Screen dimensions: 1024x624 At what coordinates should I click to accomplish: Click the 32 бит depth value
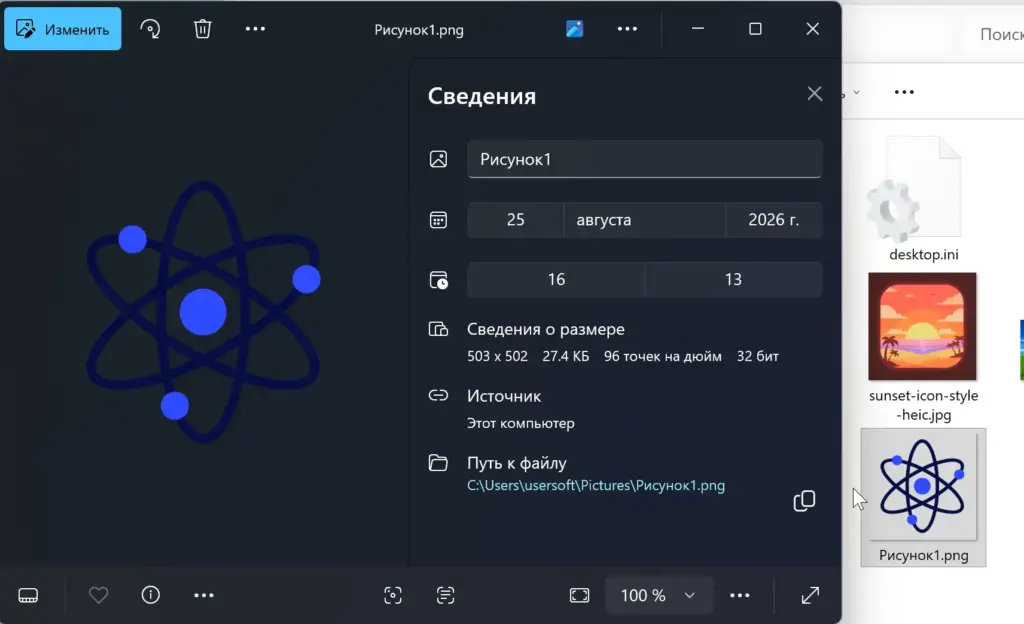click(758, 356)
